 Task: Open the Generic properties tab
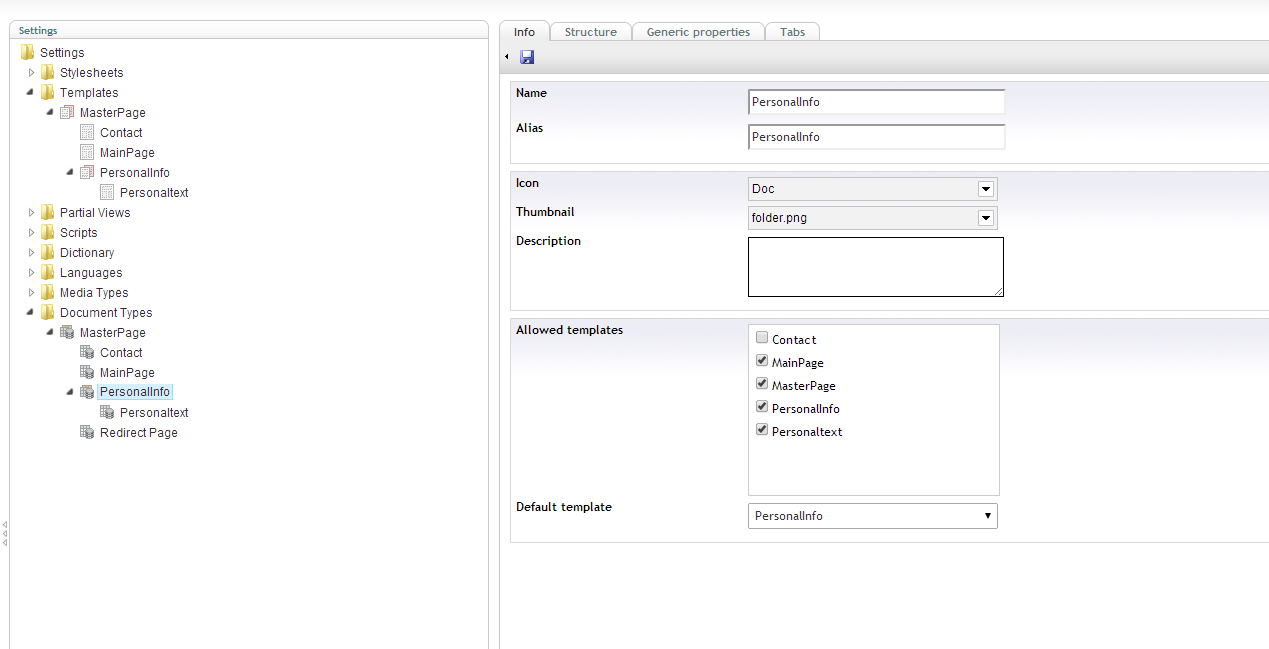[698, 32]
